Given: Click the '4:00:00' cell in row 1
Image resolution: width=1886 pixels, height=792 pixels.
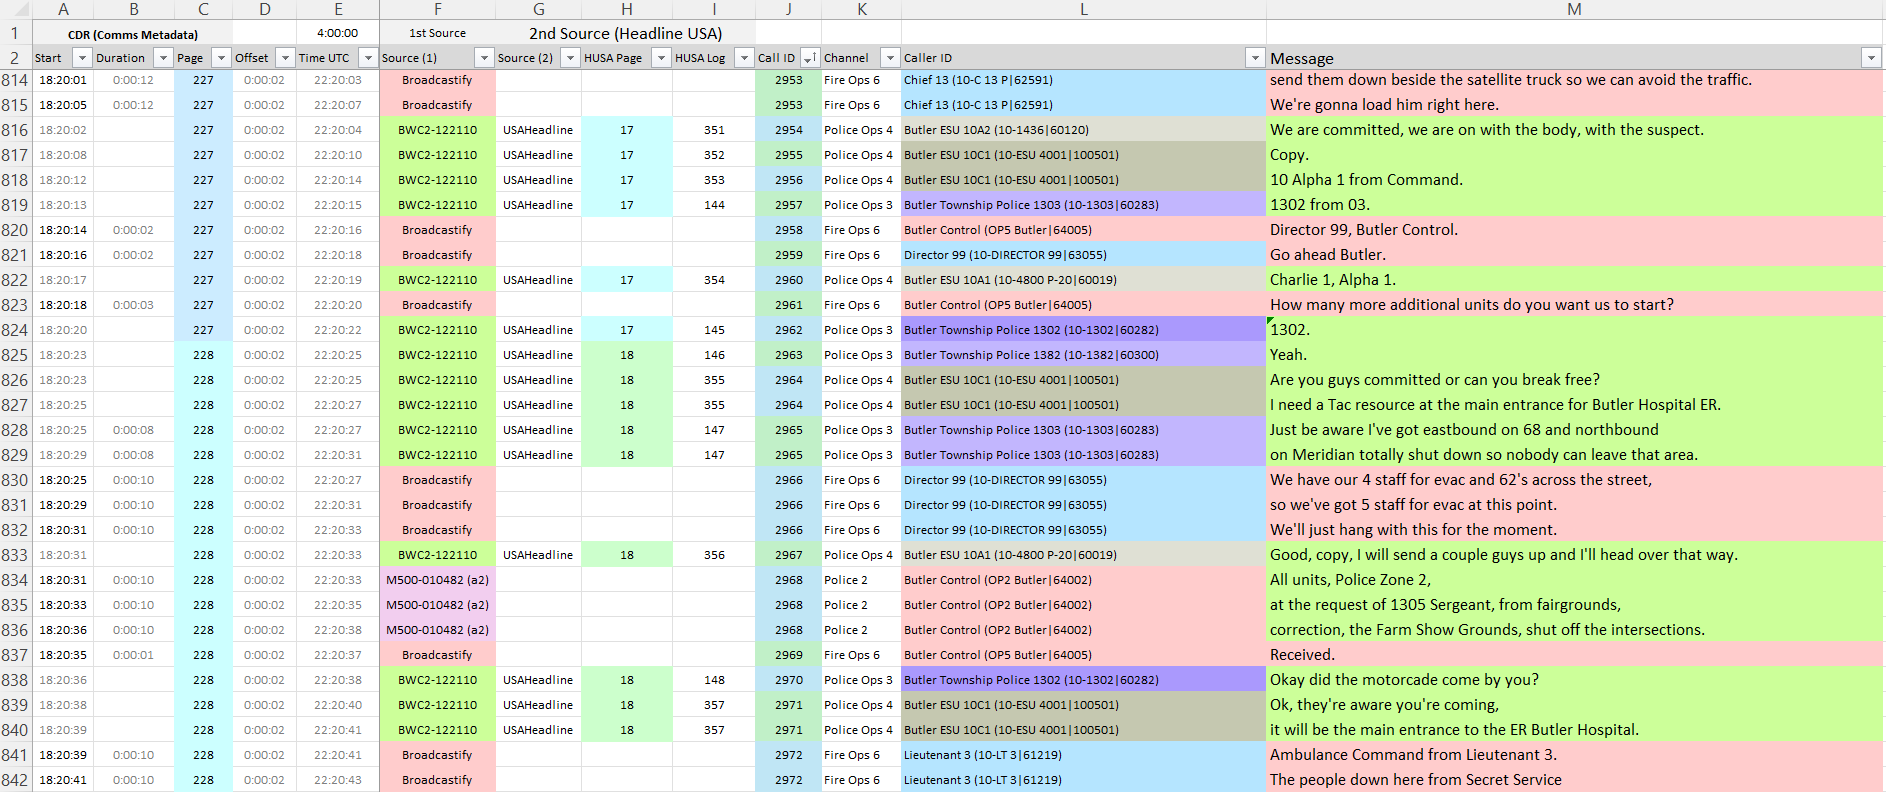Looking at the screenshot, I should click(338, 33).
